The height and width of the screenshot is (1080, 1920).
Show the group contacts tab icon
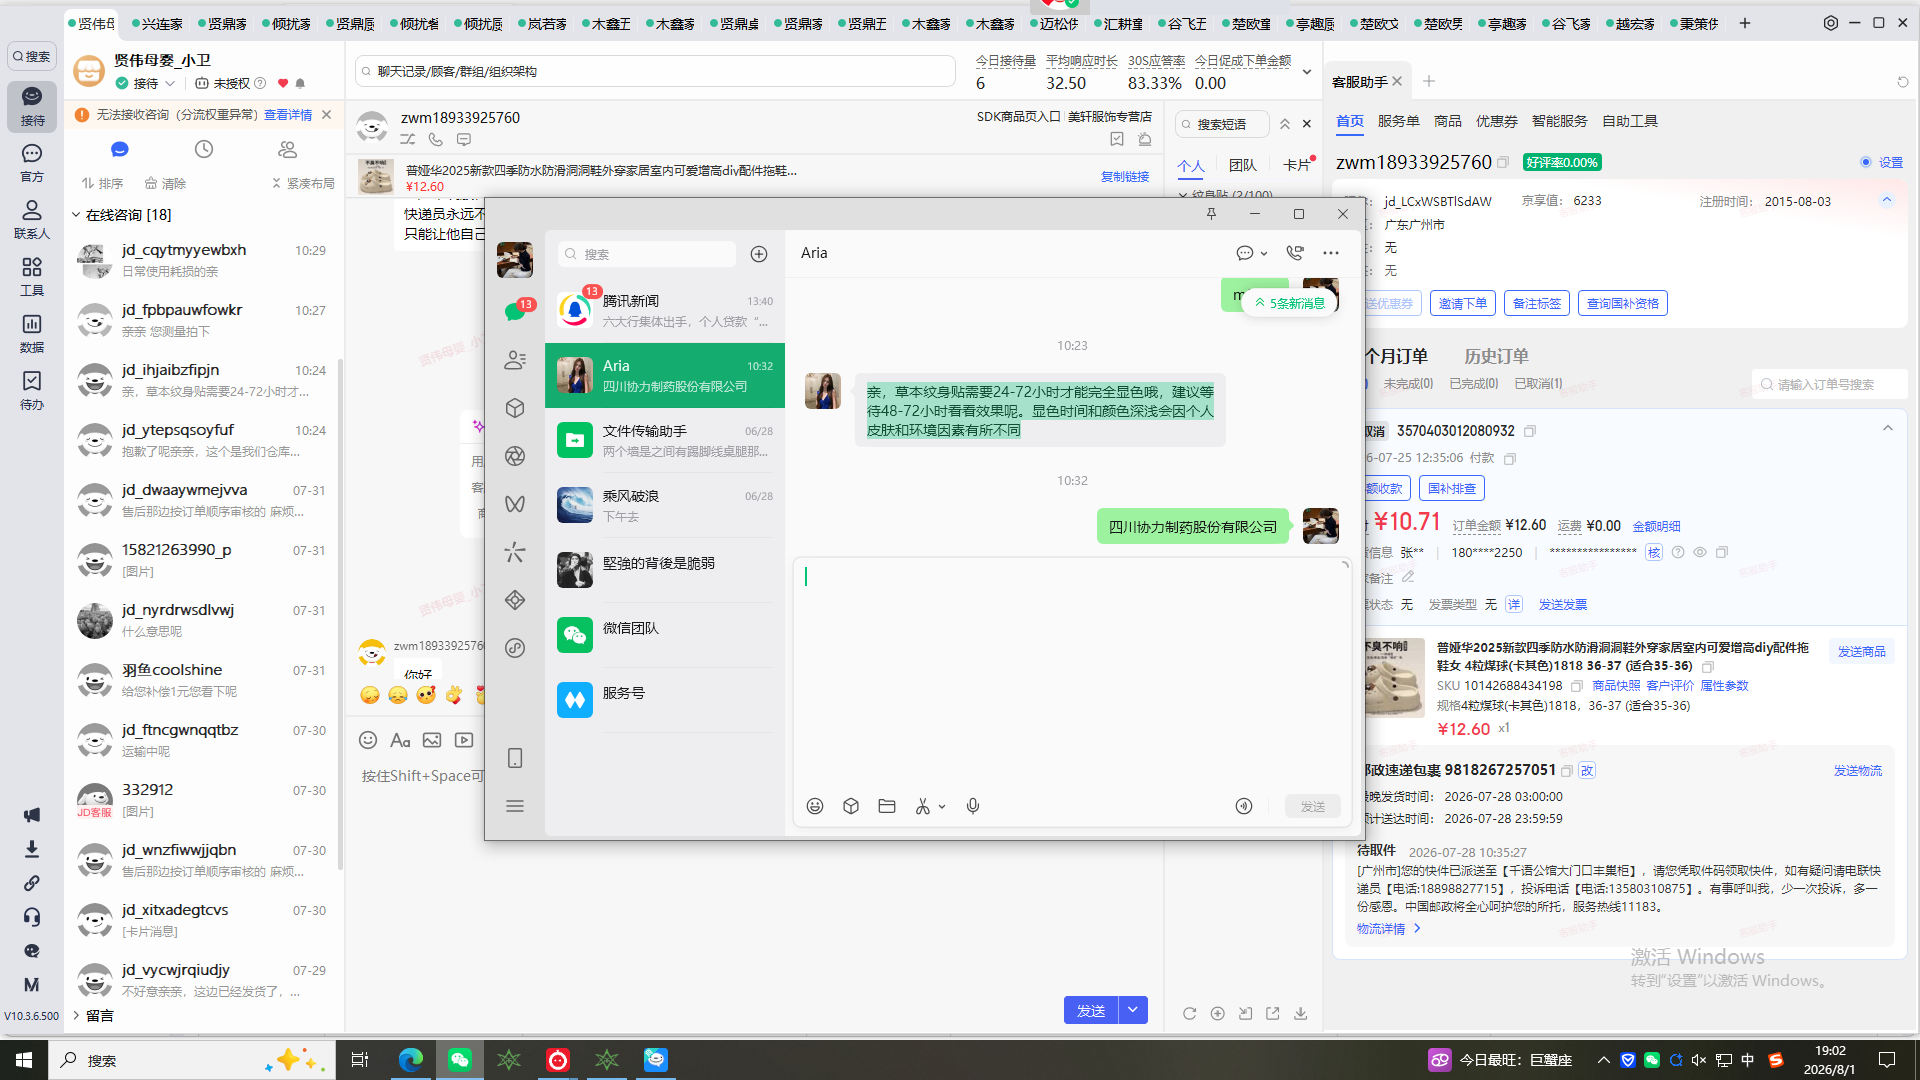pyautogui.click(x=288, y=149)
